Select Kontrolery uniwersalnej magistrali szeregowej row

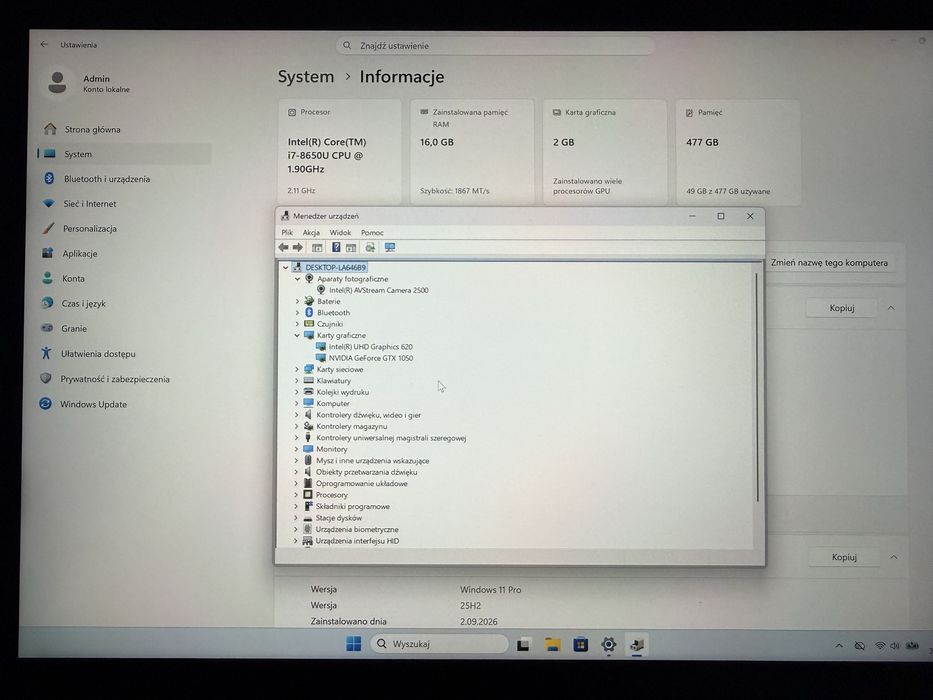[x=391, y=438]
